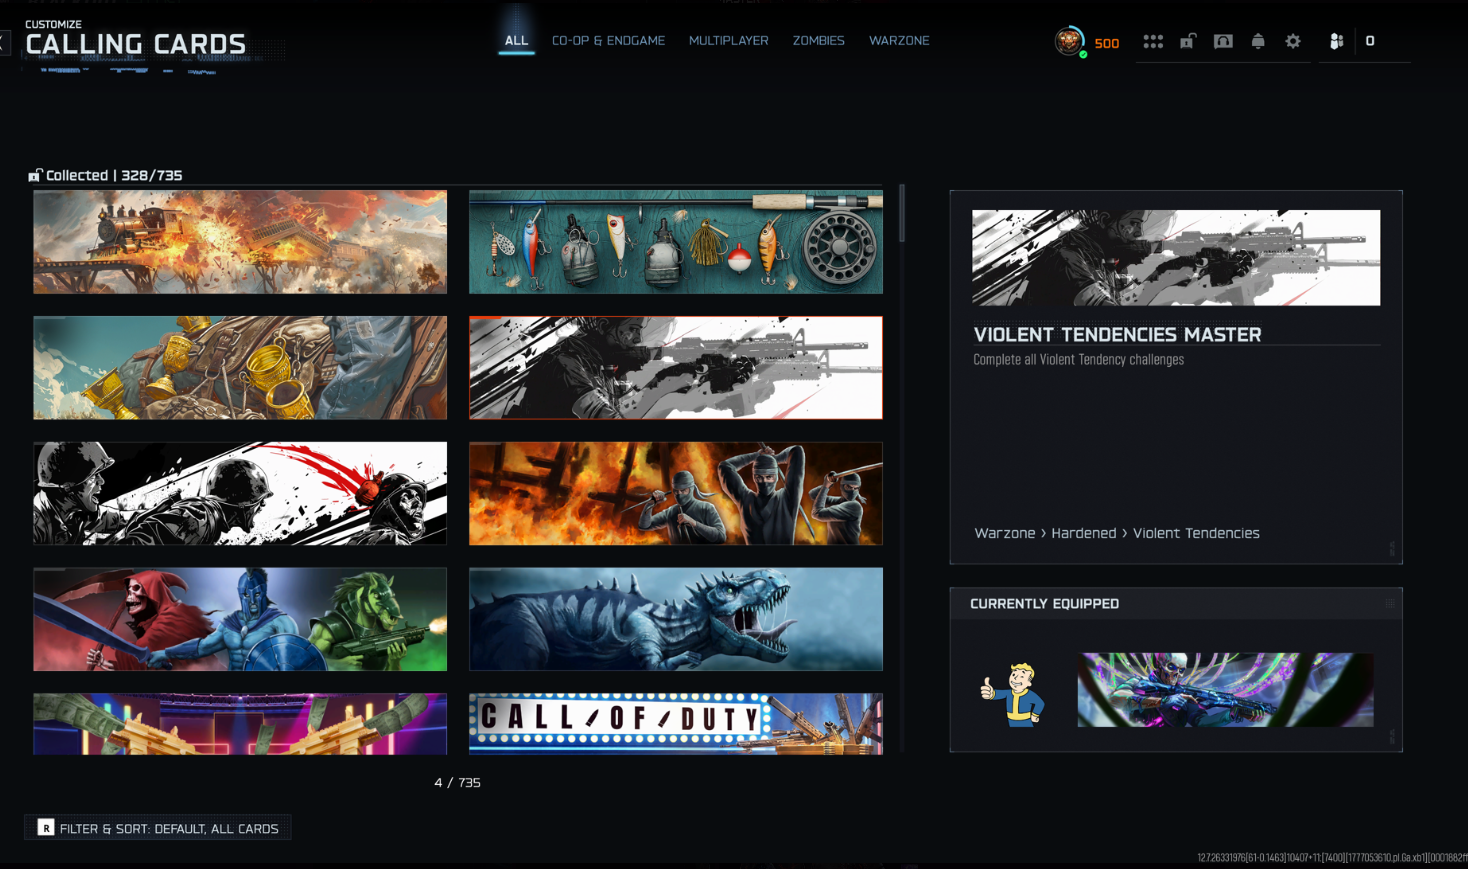Click the R key icon for filter
This screenshot has height=869, width=1468.
click(46, 827)
